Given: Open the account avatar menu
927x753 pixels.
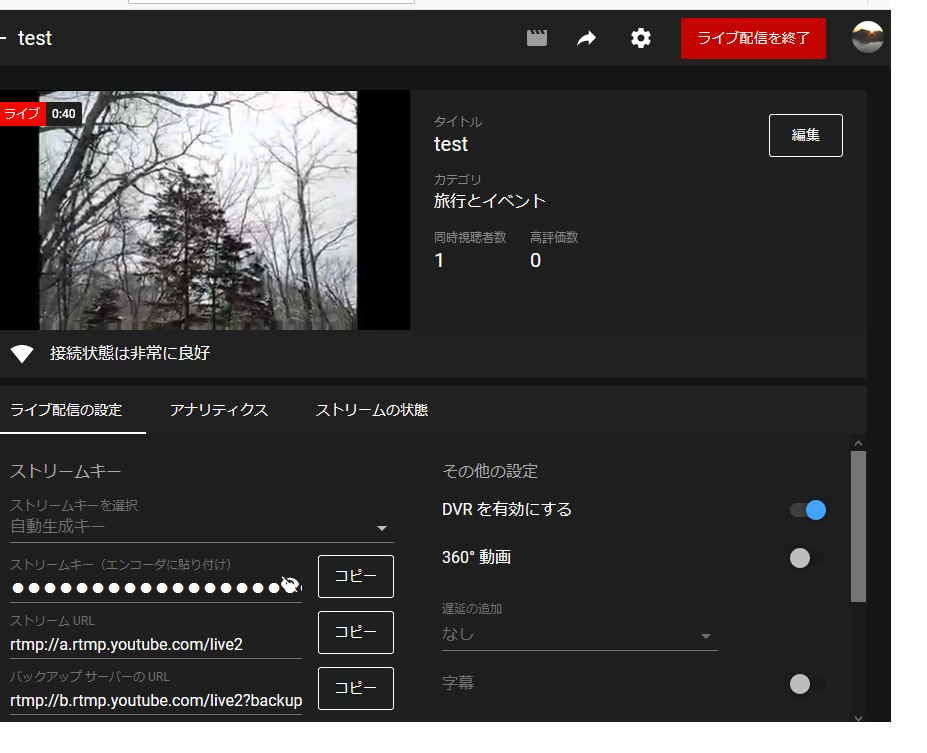Looking at the screenshot, I should [867, 37].
